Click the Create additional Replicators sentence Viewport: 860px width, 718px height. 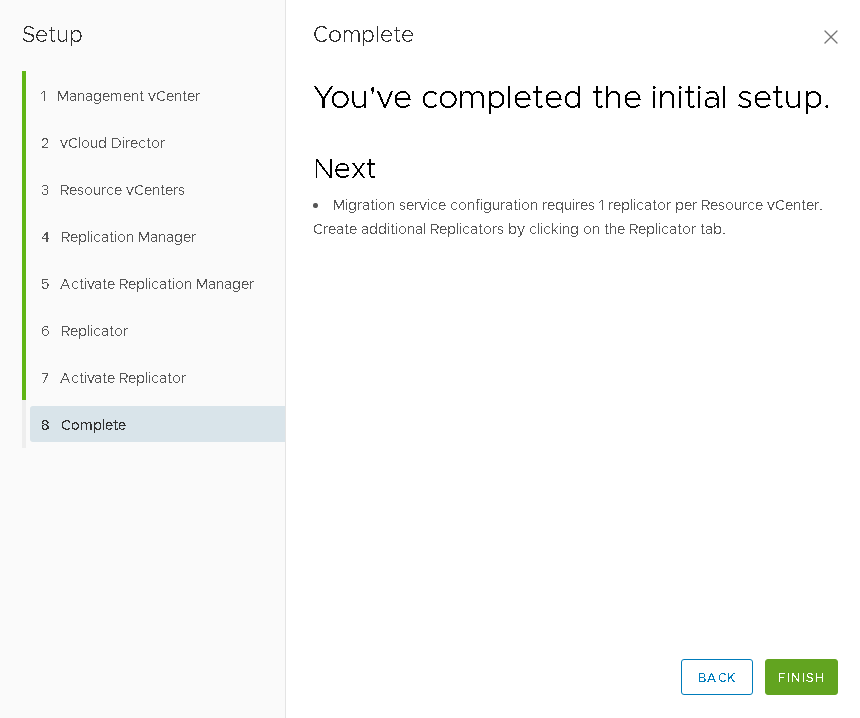pyautogui.click(x=519, y=229)
